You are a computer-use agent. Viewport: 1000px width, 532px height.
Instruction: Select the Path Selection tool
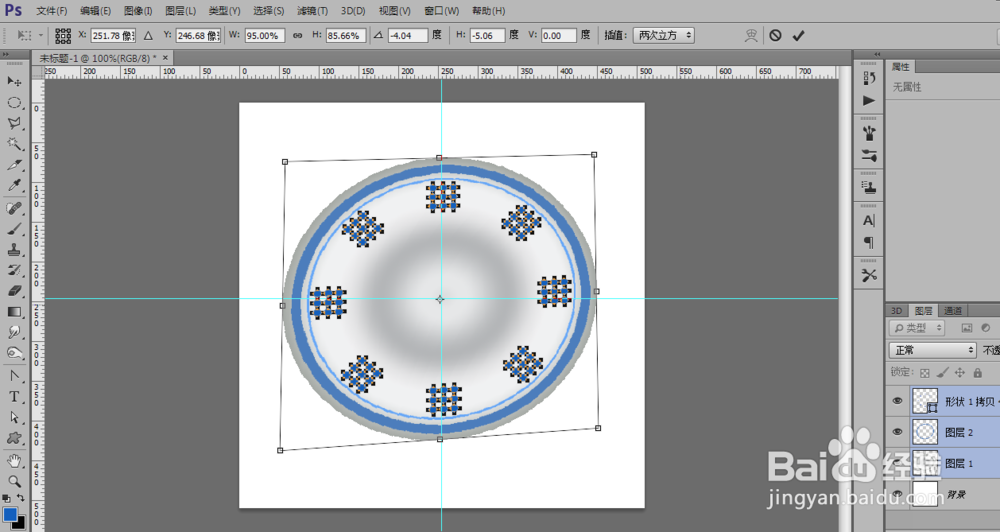point(14,417)
